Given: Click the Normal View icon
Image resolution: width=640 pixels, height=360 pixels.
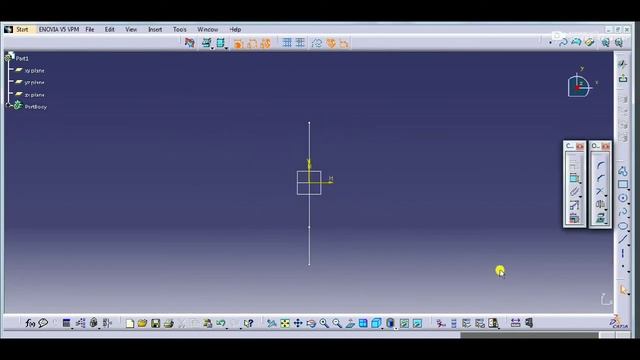Looking at the screenshot, I should click(x=350, y=324).
